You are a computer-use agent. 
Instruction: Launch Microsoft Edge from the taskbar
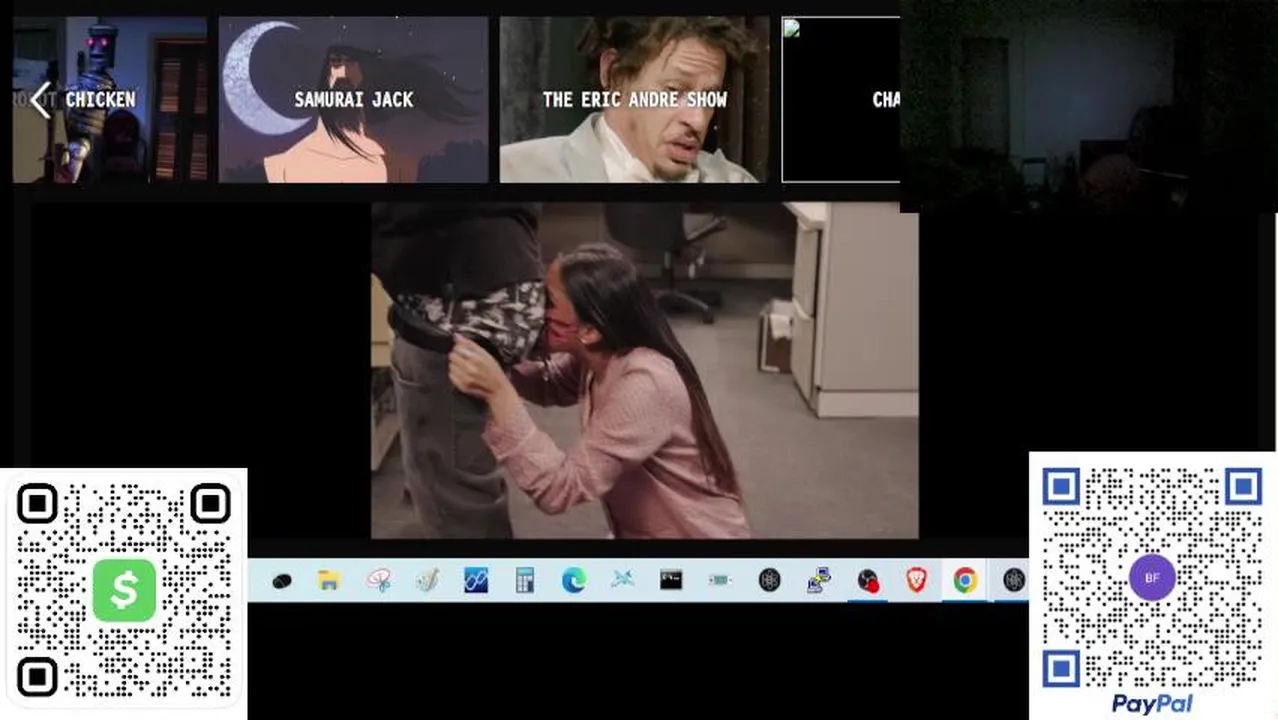pyautogui.click(x=573, y=580)
